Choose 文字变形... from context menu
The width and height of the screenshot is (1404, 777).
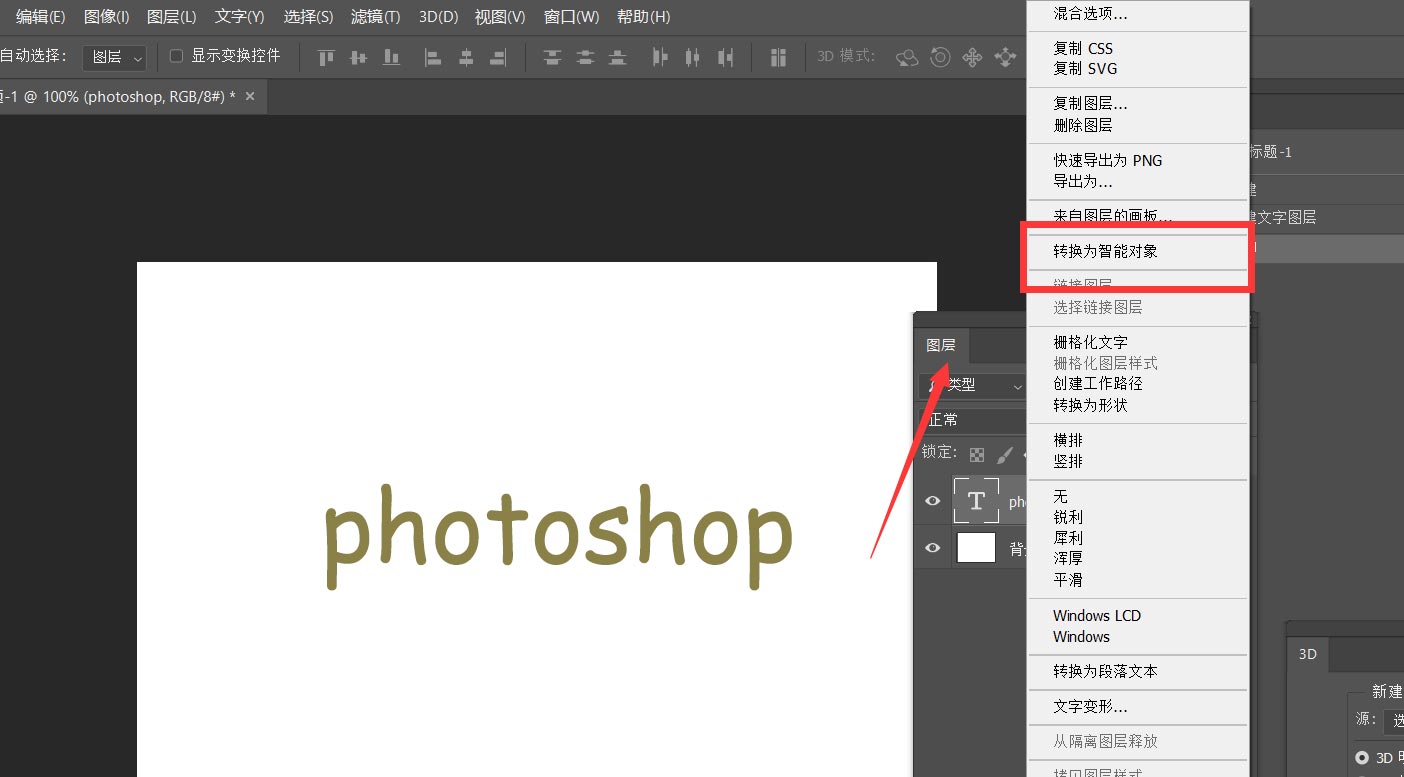click(1138, 707)
